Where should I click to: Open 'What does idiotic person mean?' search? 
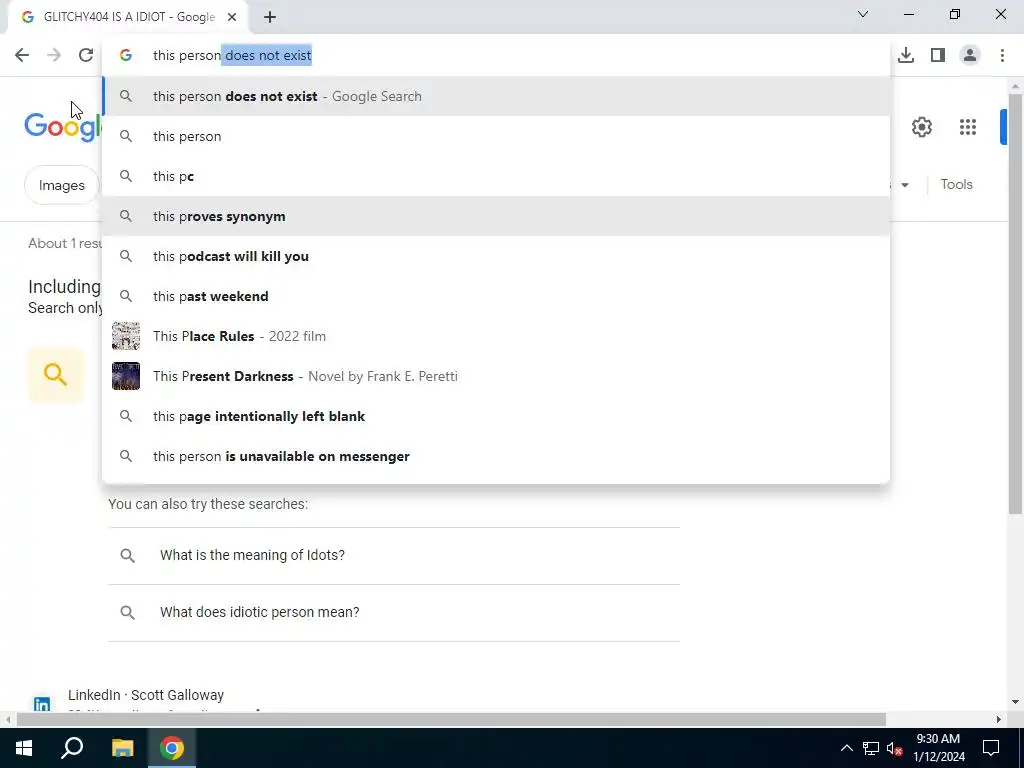click(394, 613)
